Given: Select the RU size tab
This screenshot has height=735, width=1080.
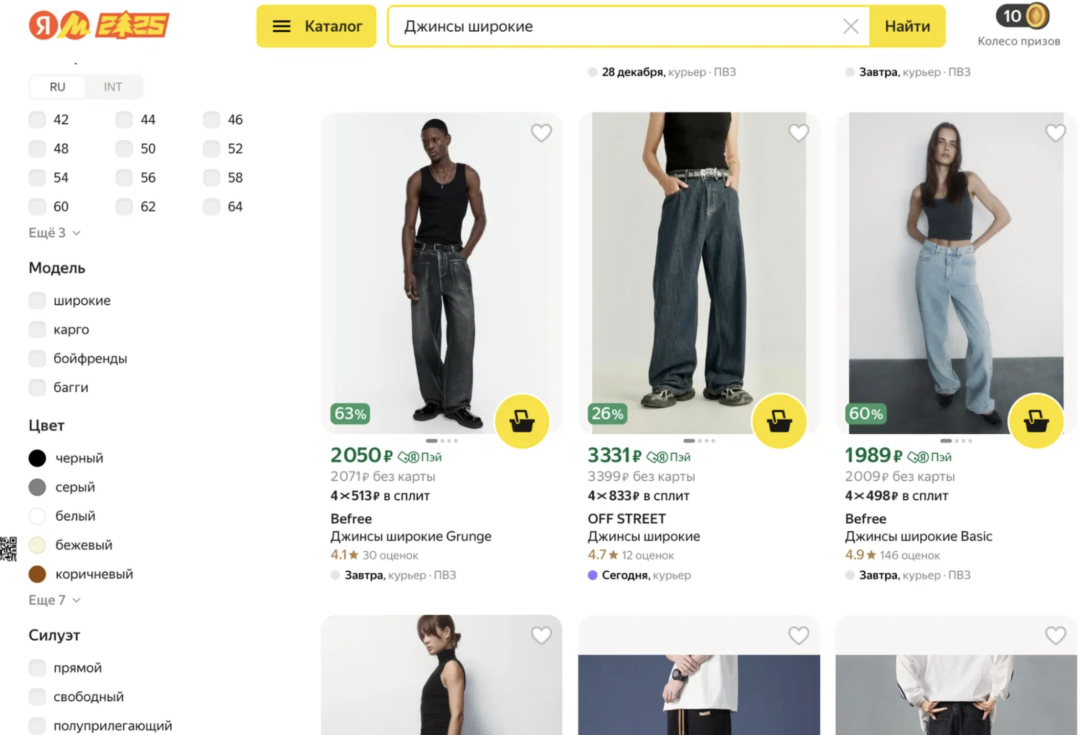Looking at the screenshot, I should click(x=58, y=87).
